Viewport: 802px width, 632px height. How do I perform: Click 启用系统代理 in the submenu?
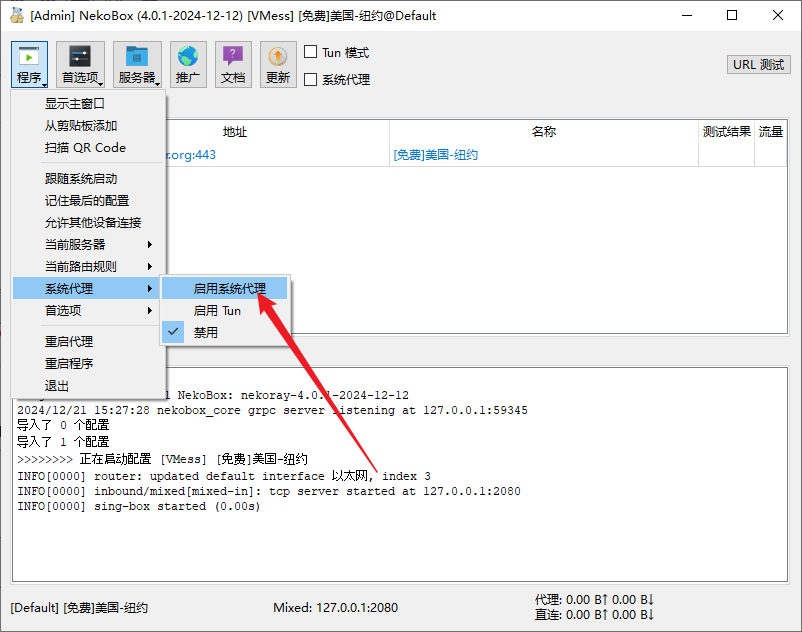pyautogui.click(x=225, y=288)
